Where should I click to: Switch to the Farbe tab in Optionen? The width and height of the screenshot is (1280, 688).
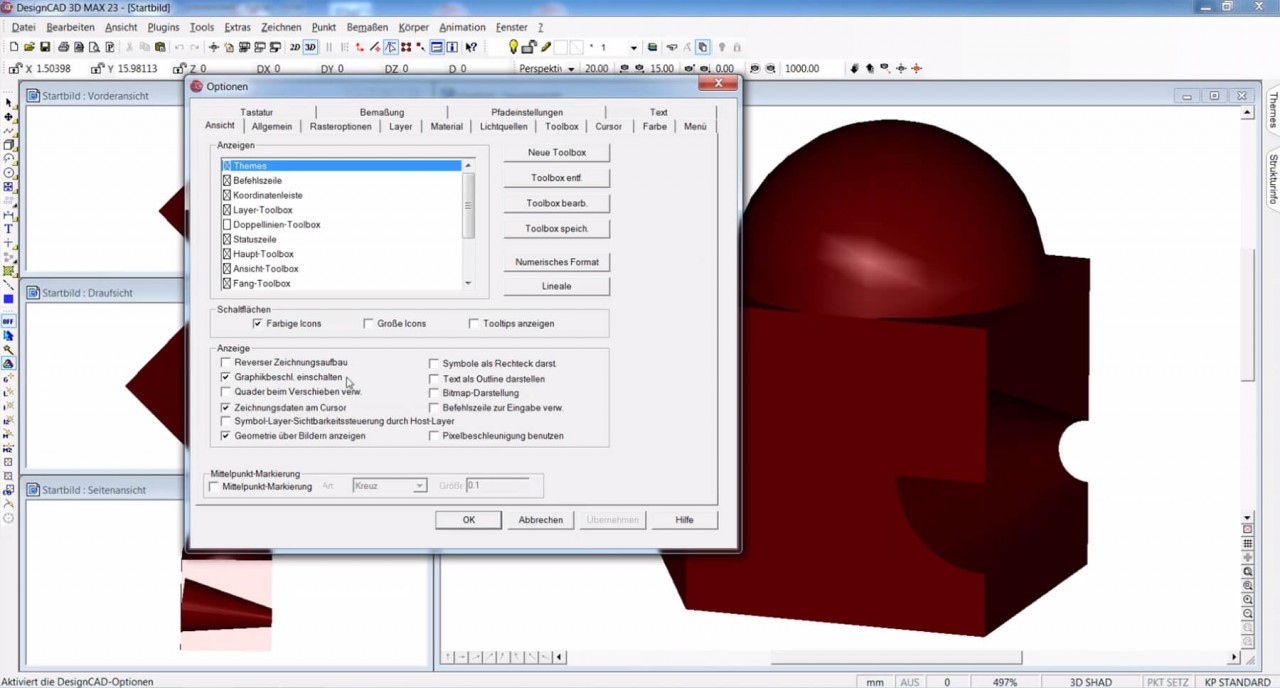[653, 127]
